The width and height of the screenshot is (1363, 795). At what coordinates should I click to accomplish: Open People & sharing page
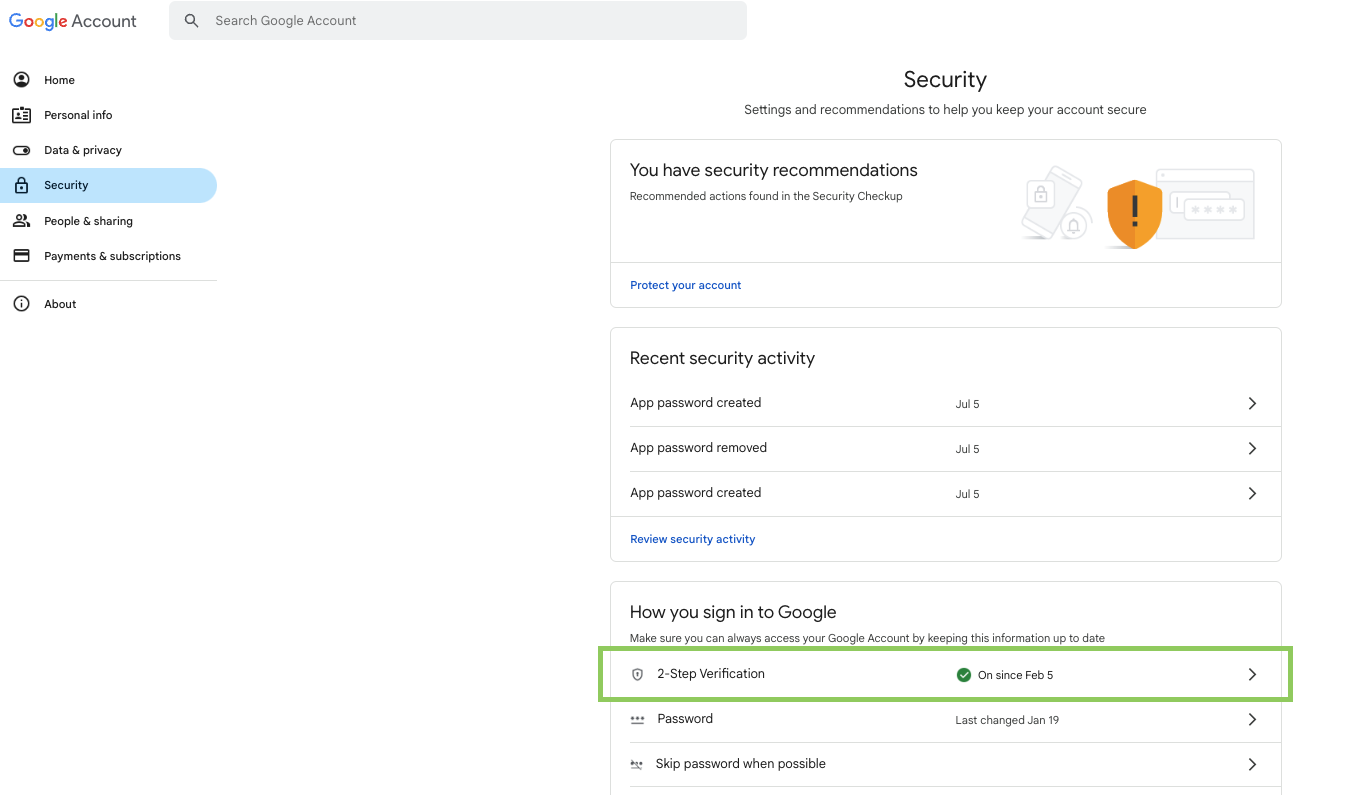108,221
